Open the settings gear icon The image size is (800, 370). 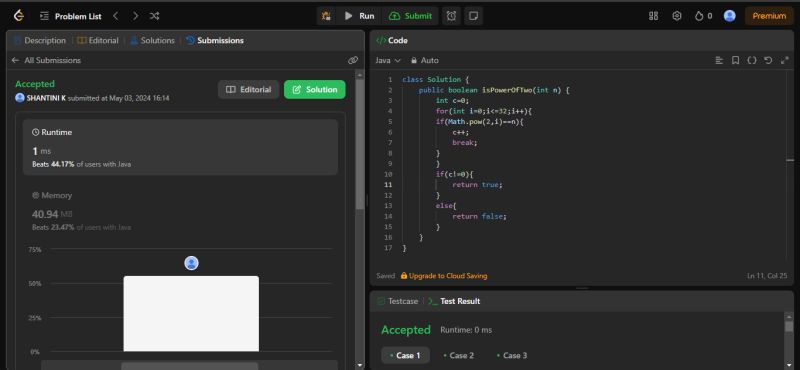coord(677,16)
